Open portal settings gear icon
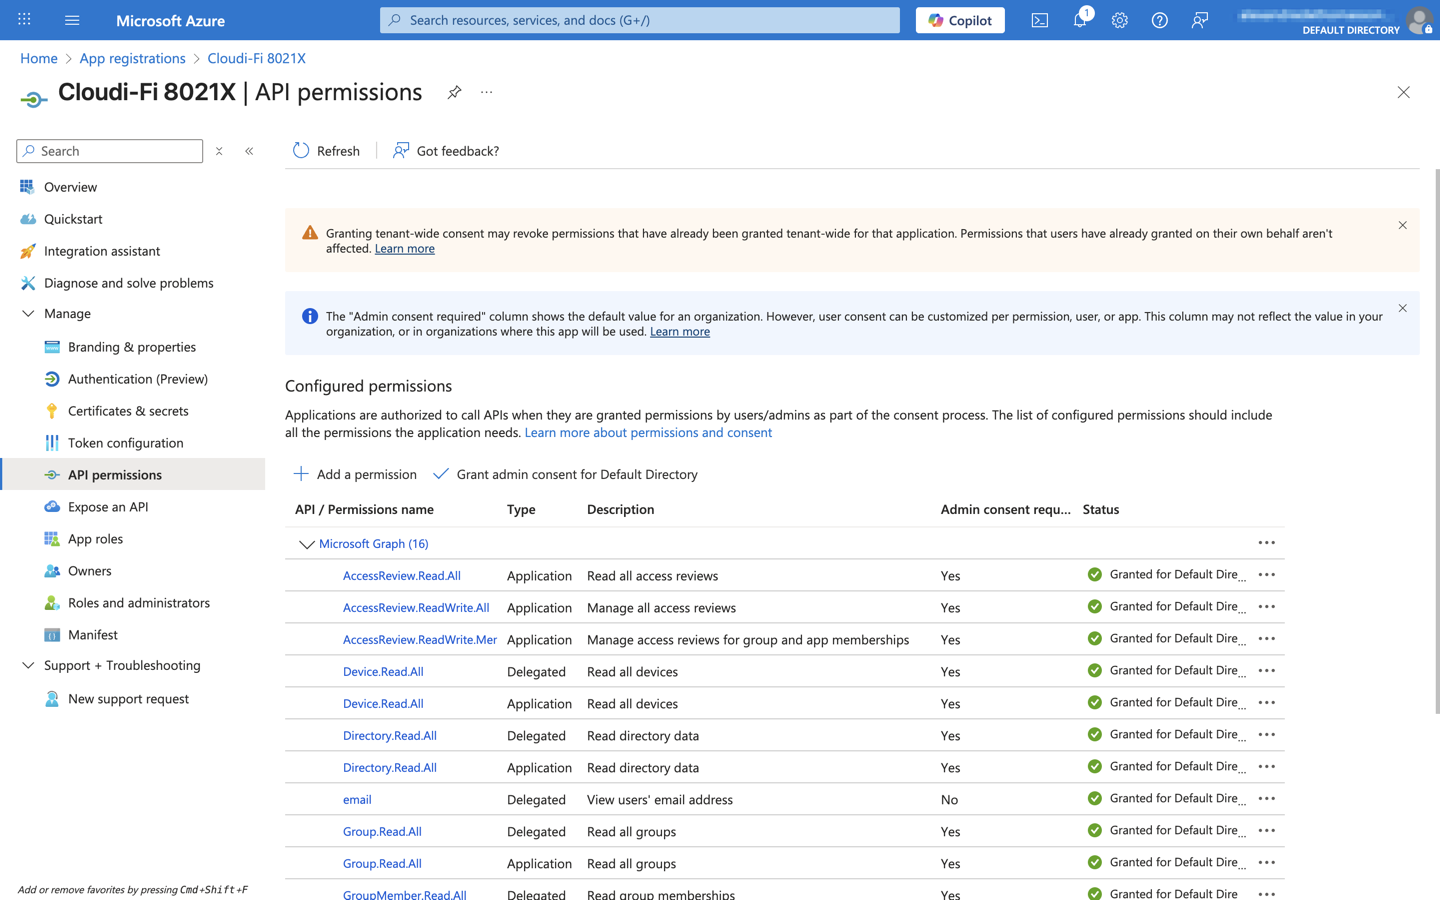This screenshot has height=900, width=1440. [x=1120, y=20]
